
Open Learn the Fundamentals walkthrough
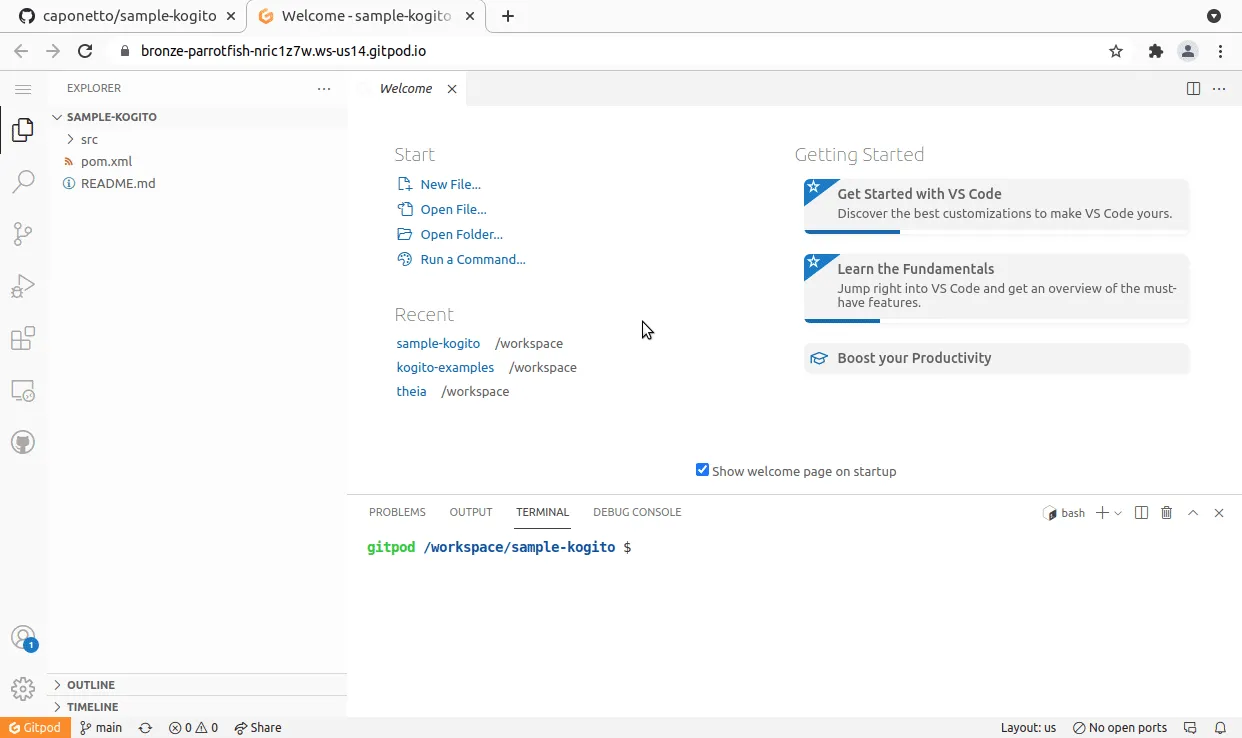(x=996, y=288)
